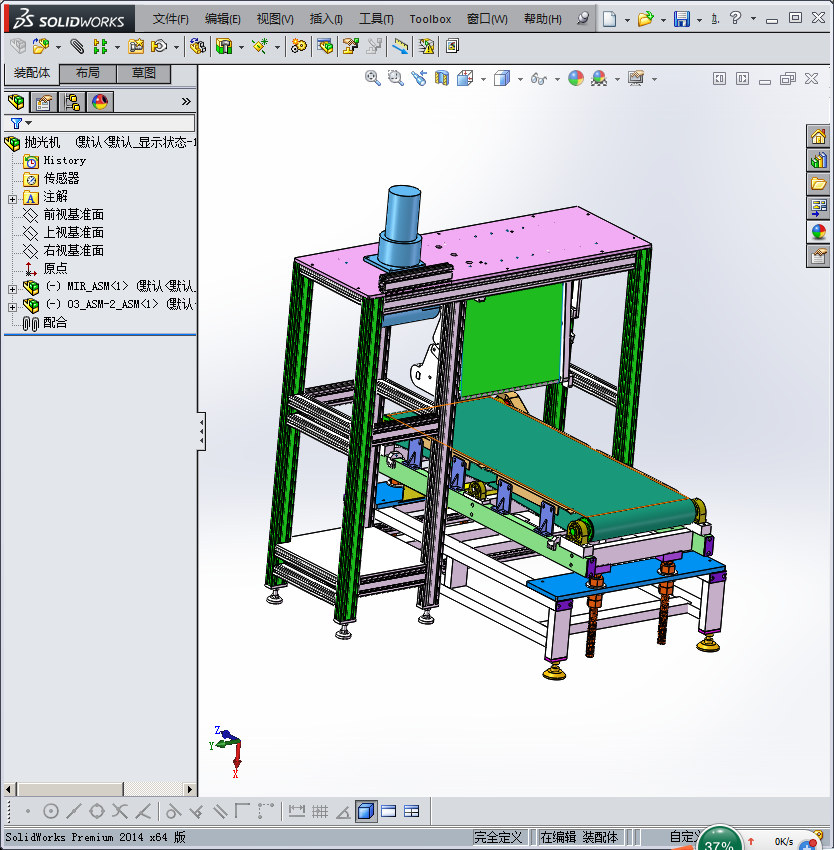Click the Apply Scene icon
Screen dimensions: 834x850
click(x=599, y=79)
